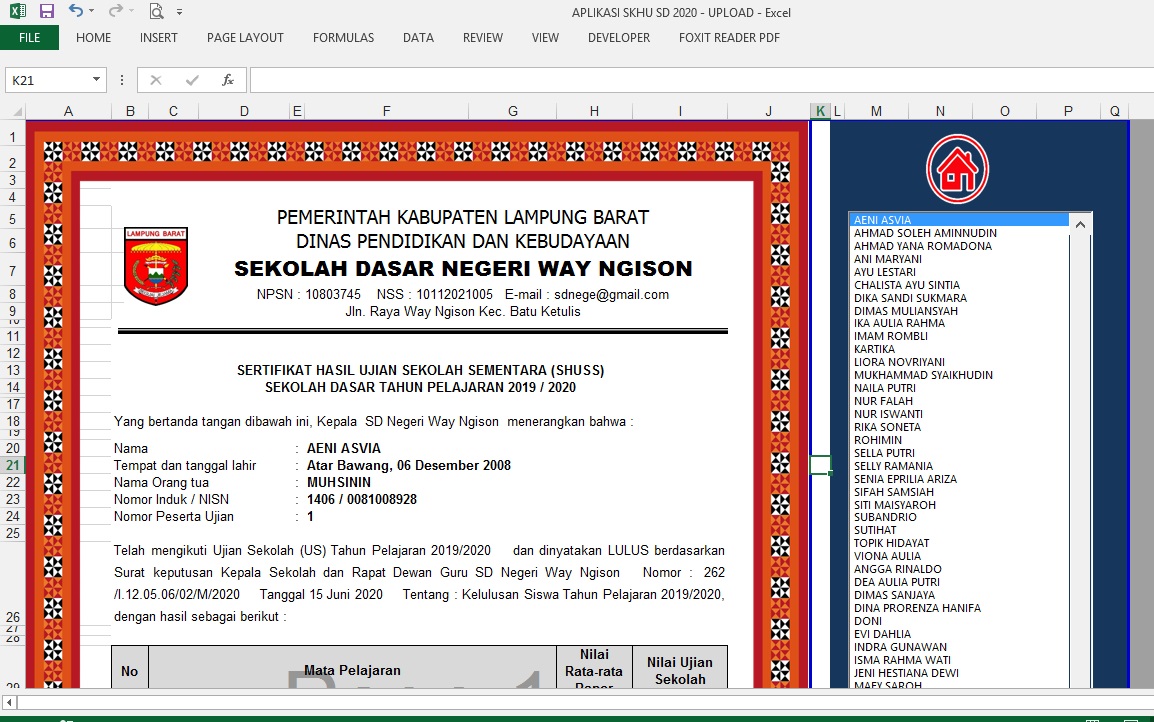Open the Name Box dropdown arrow
The image size is (1154, 722).
tap(97, 79)
